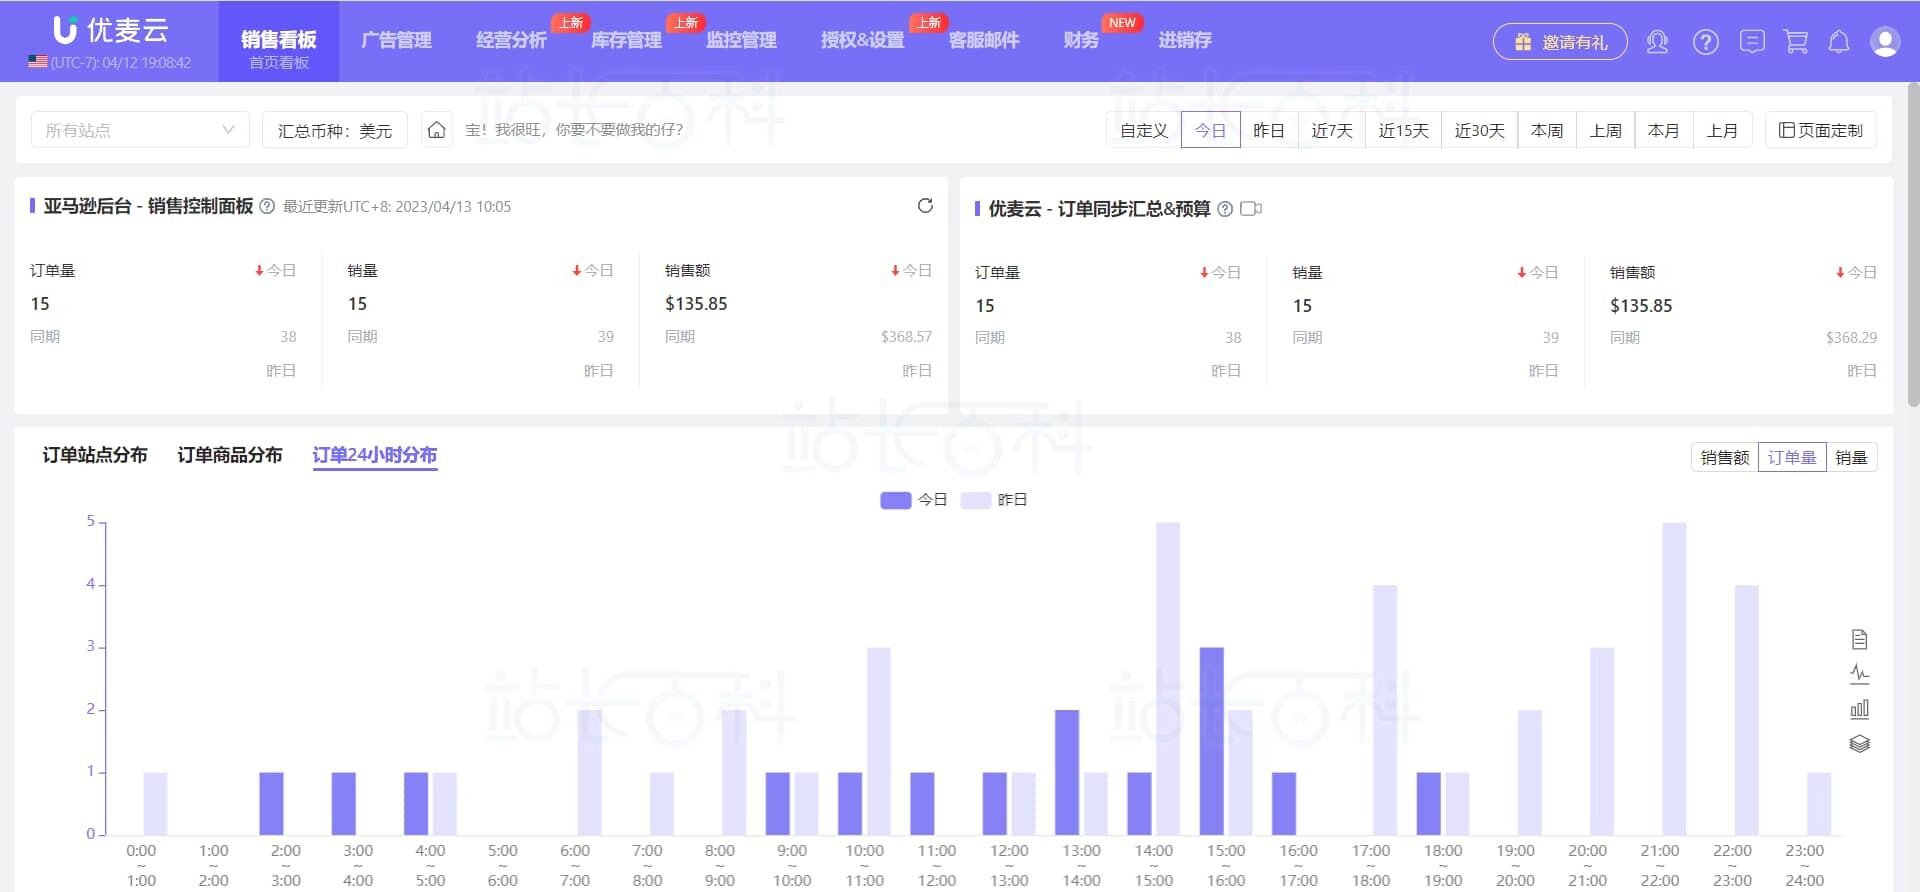Click the 首页看板 submenu label
The image size is (1920, 892).
pos(279,63)
